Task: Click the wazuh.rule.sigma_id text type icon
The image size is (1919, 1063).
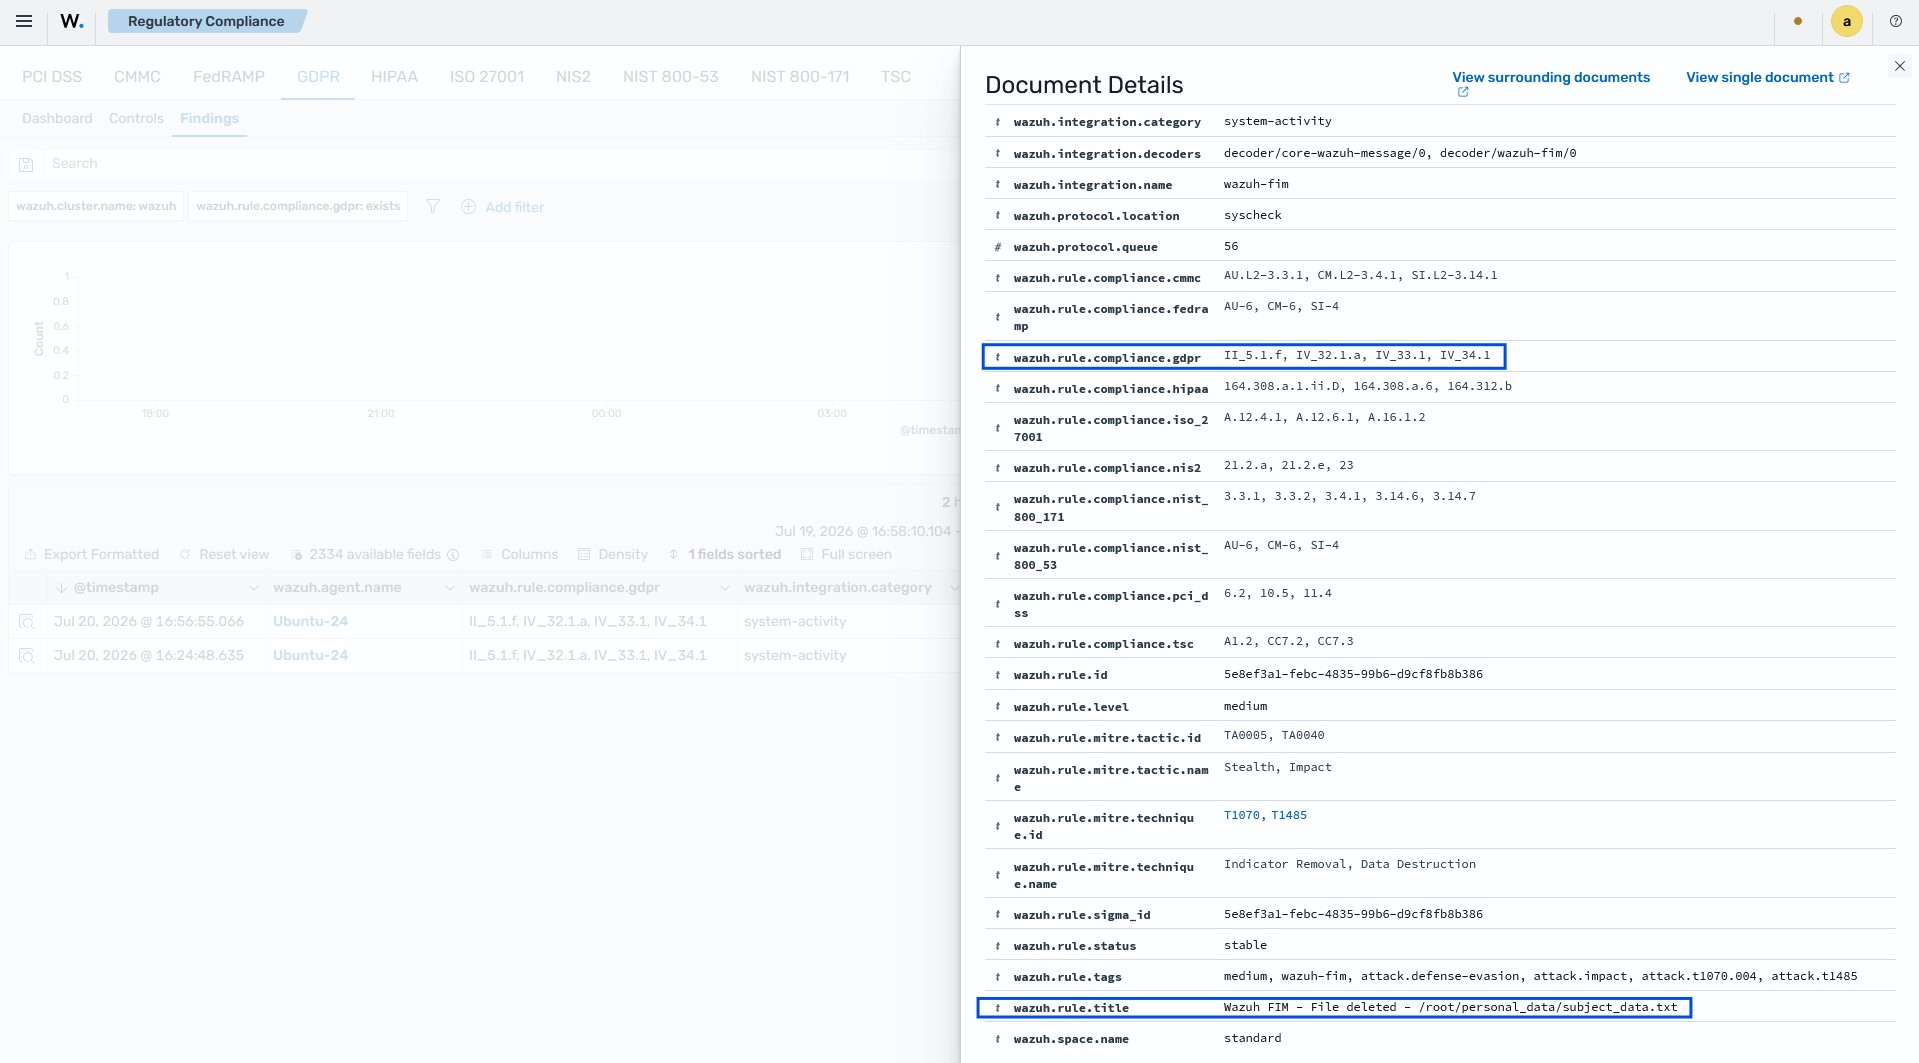Action: (x=997, y=915)
